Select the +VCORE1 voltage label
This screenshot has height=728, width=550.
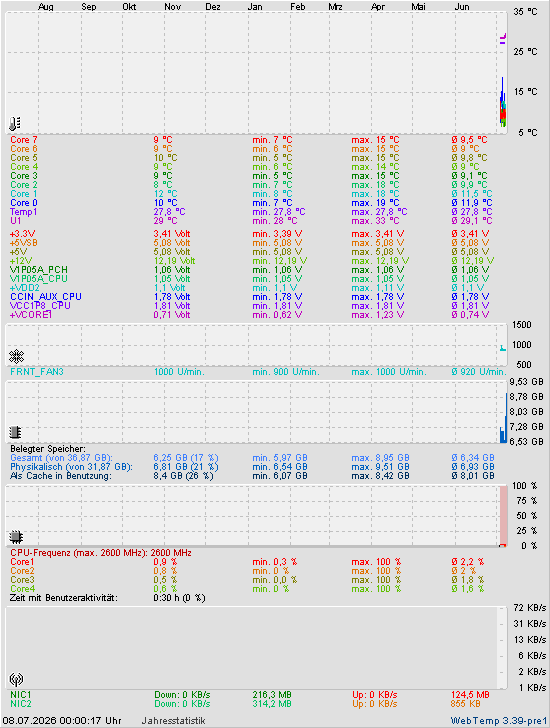(31, 315)
